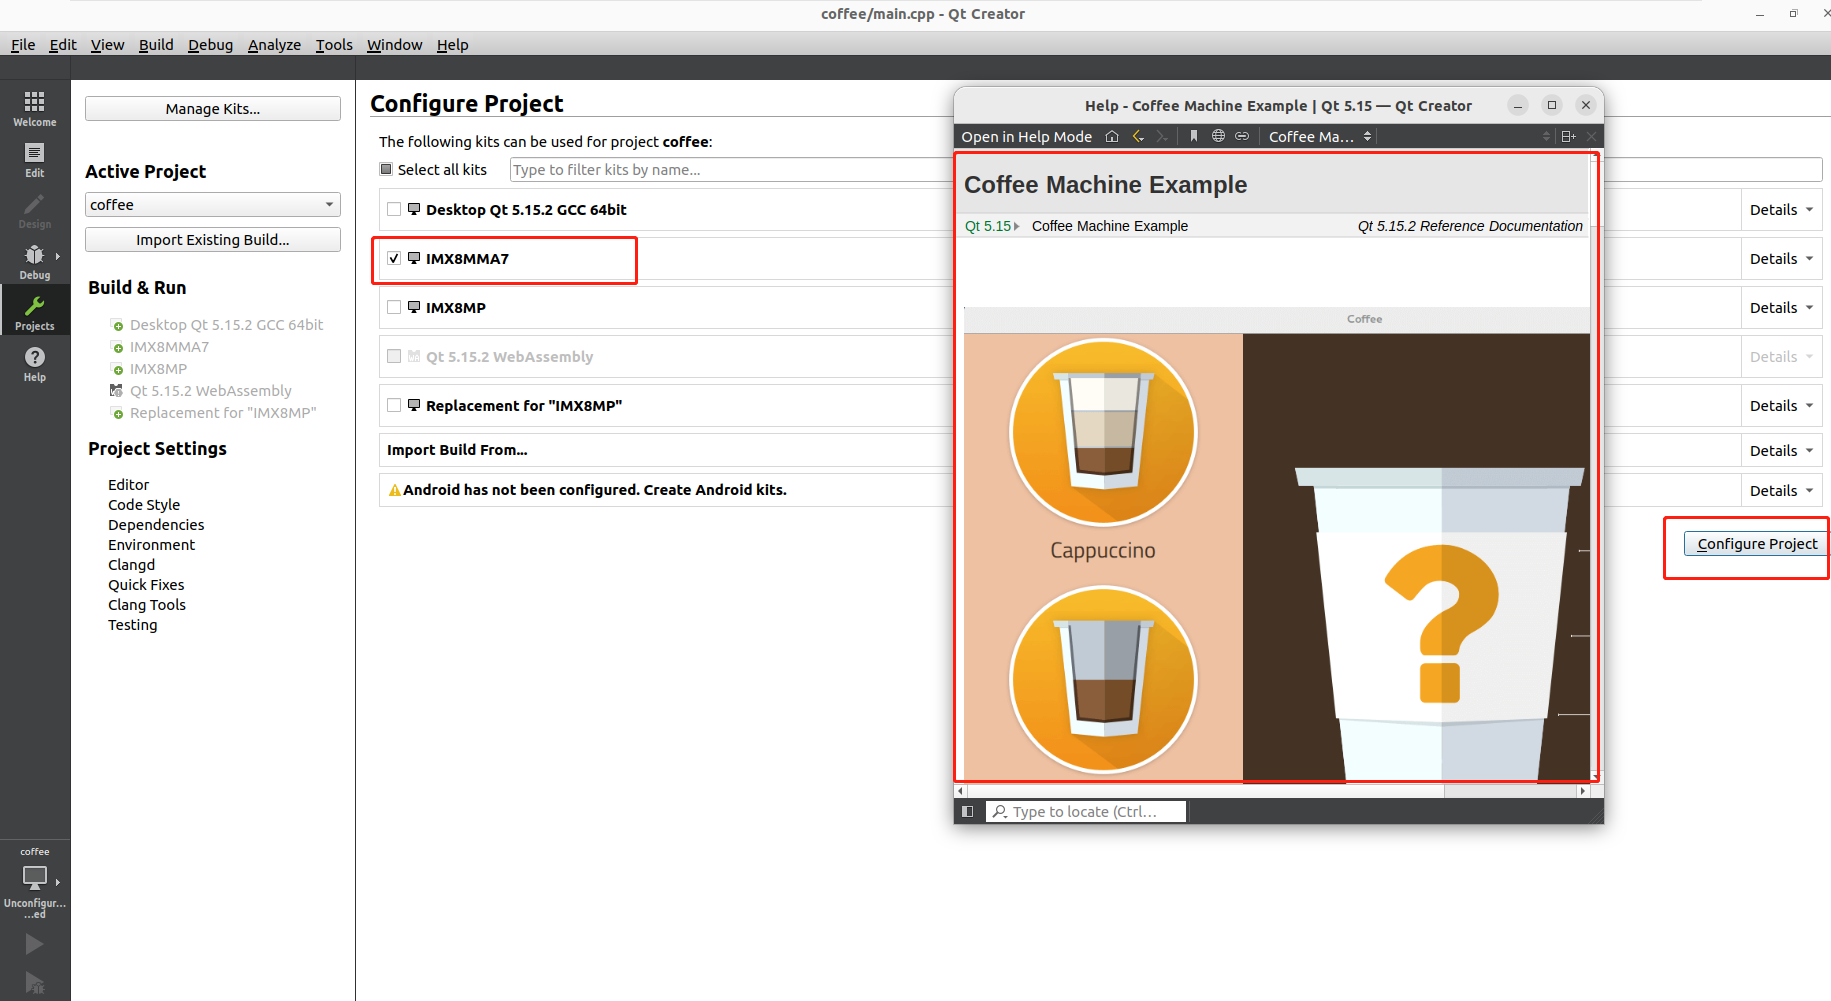Split the Help window view

coord(1568,136)
